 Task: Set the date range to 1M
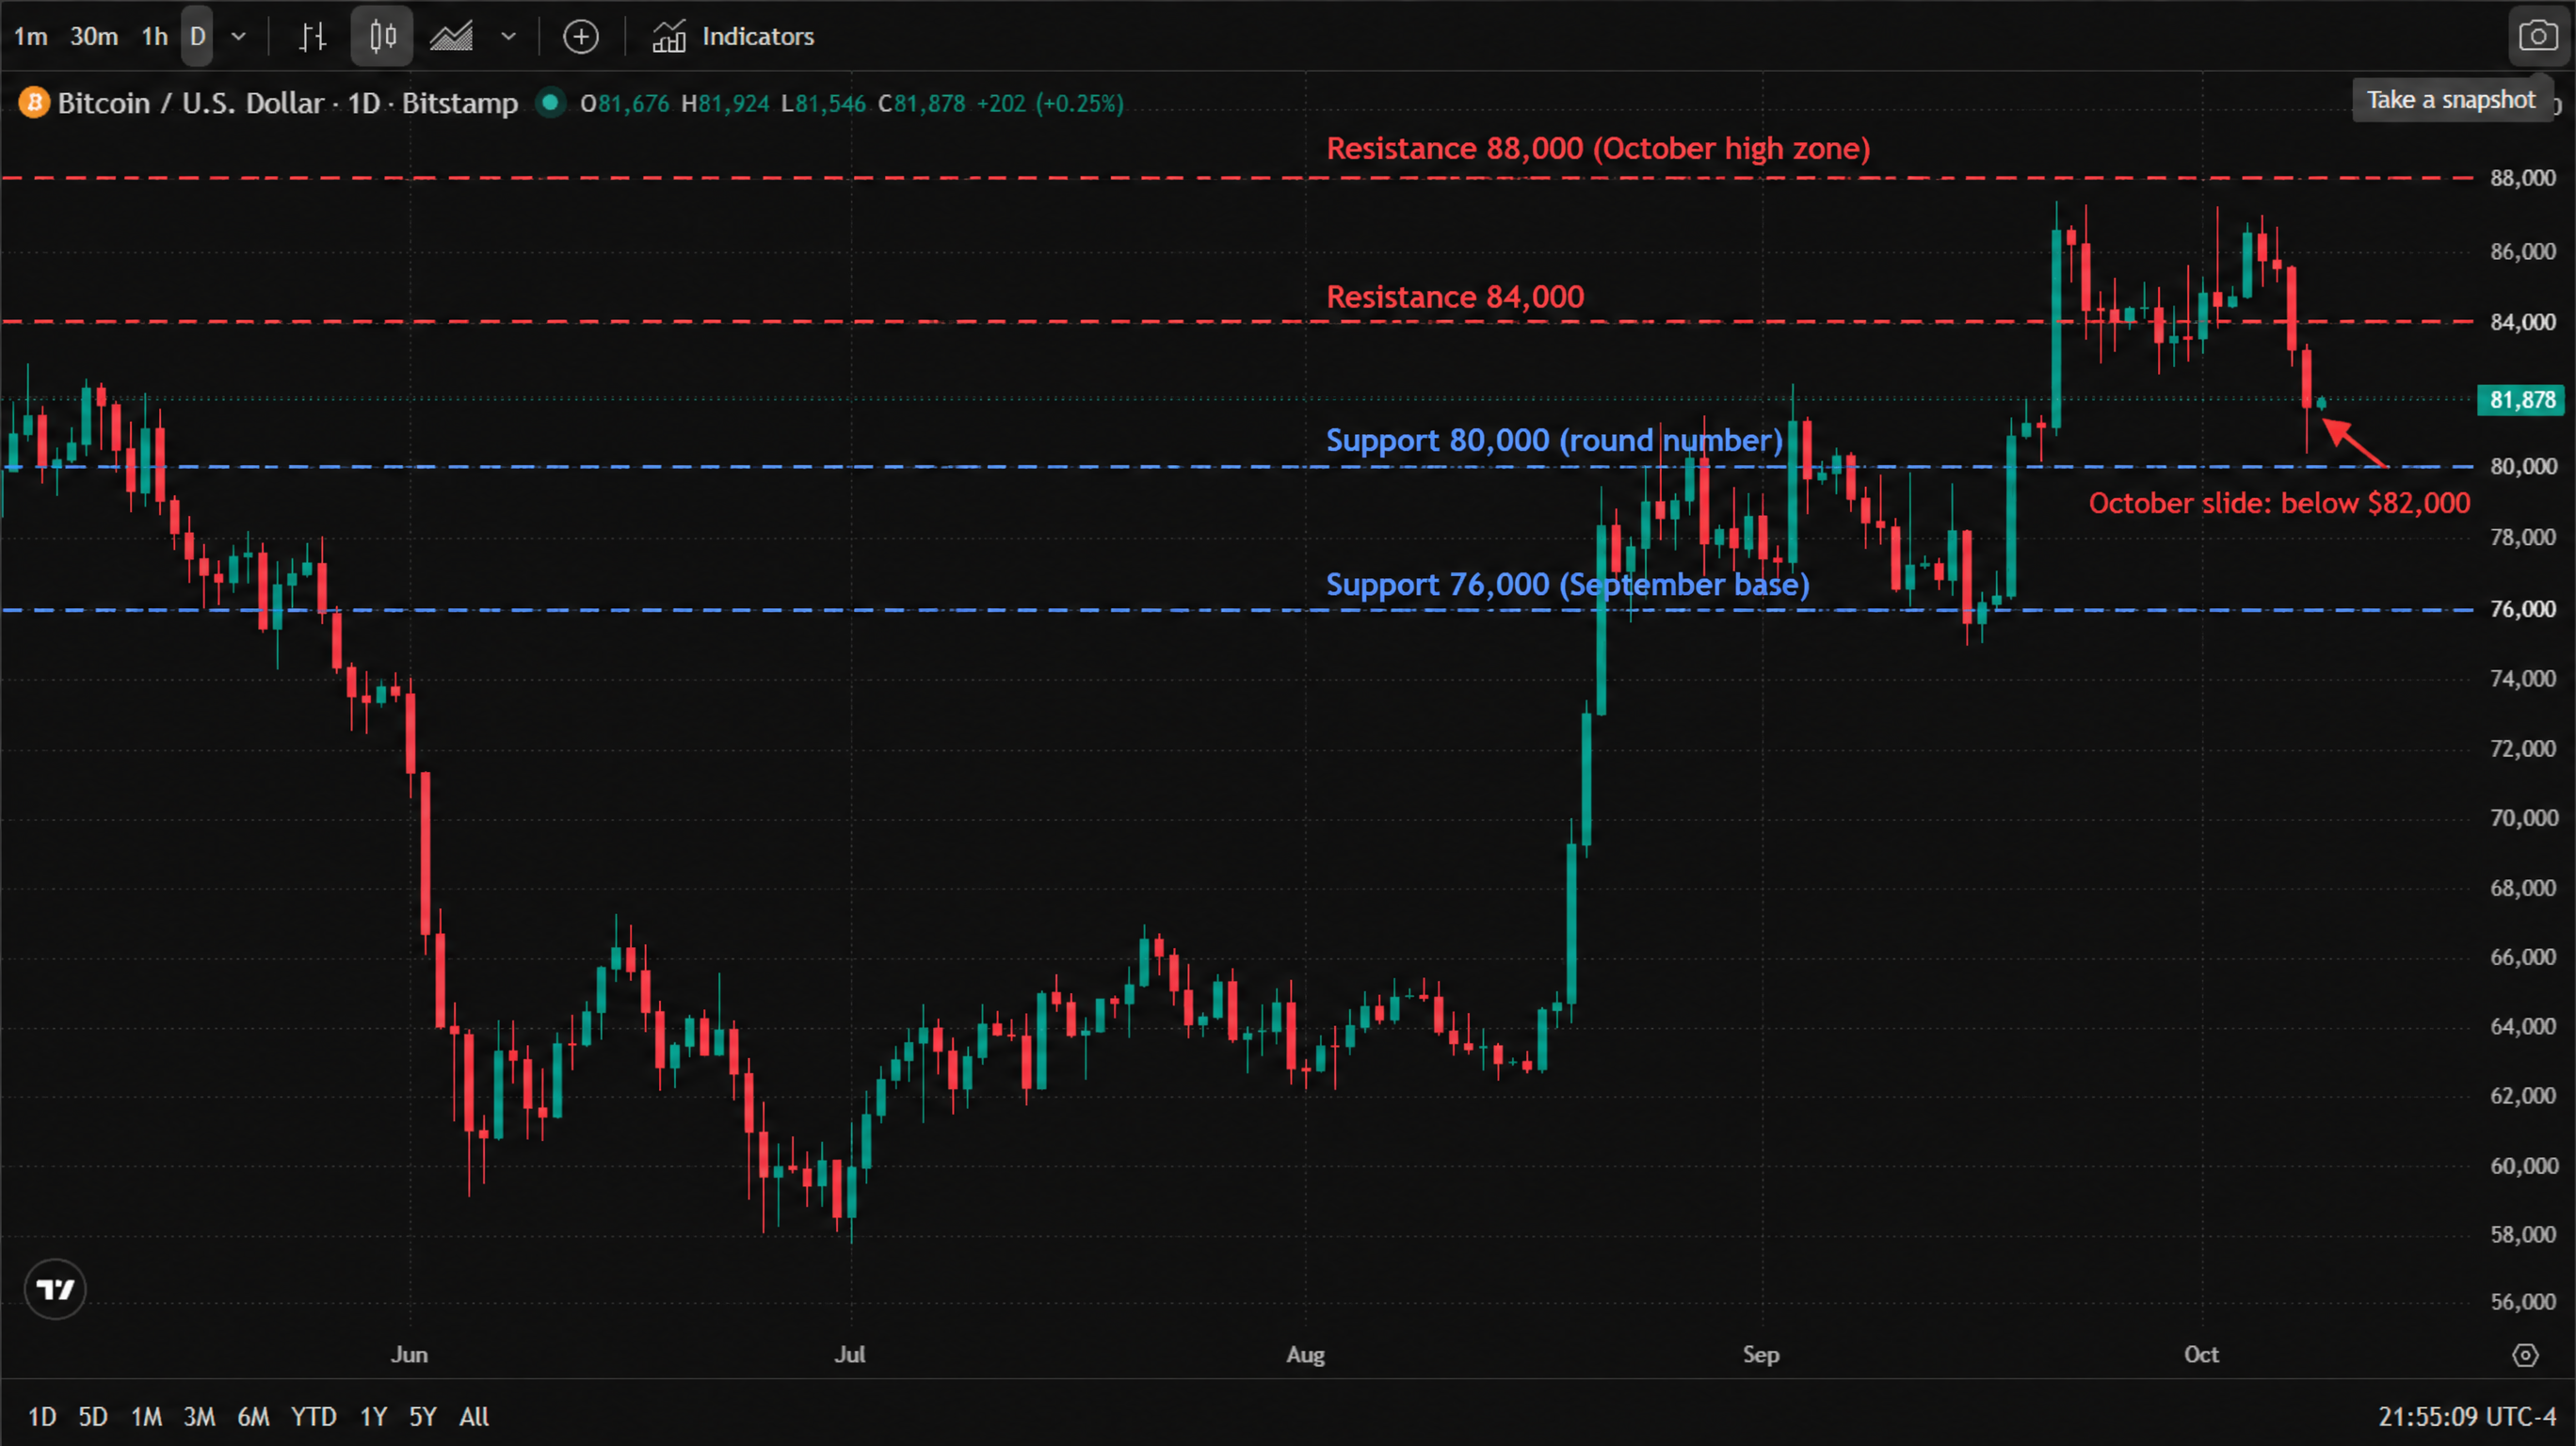146,1417
